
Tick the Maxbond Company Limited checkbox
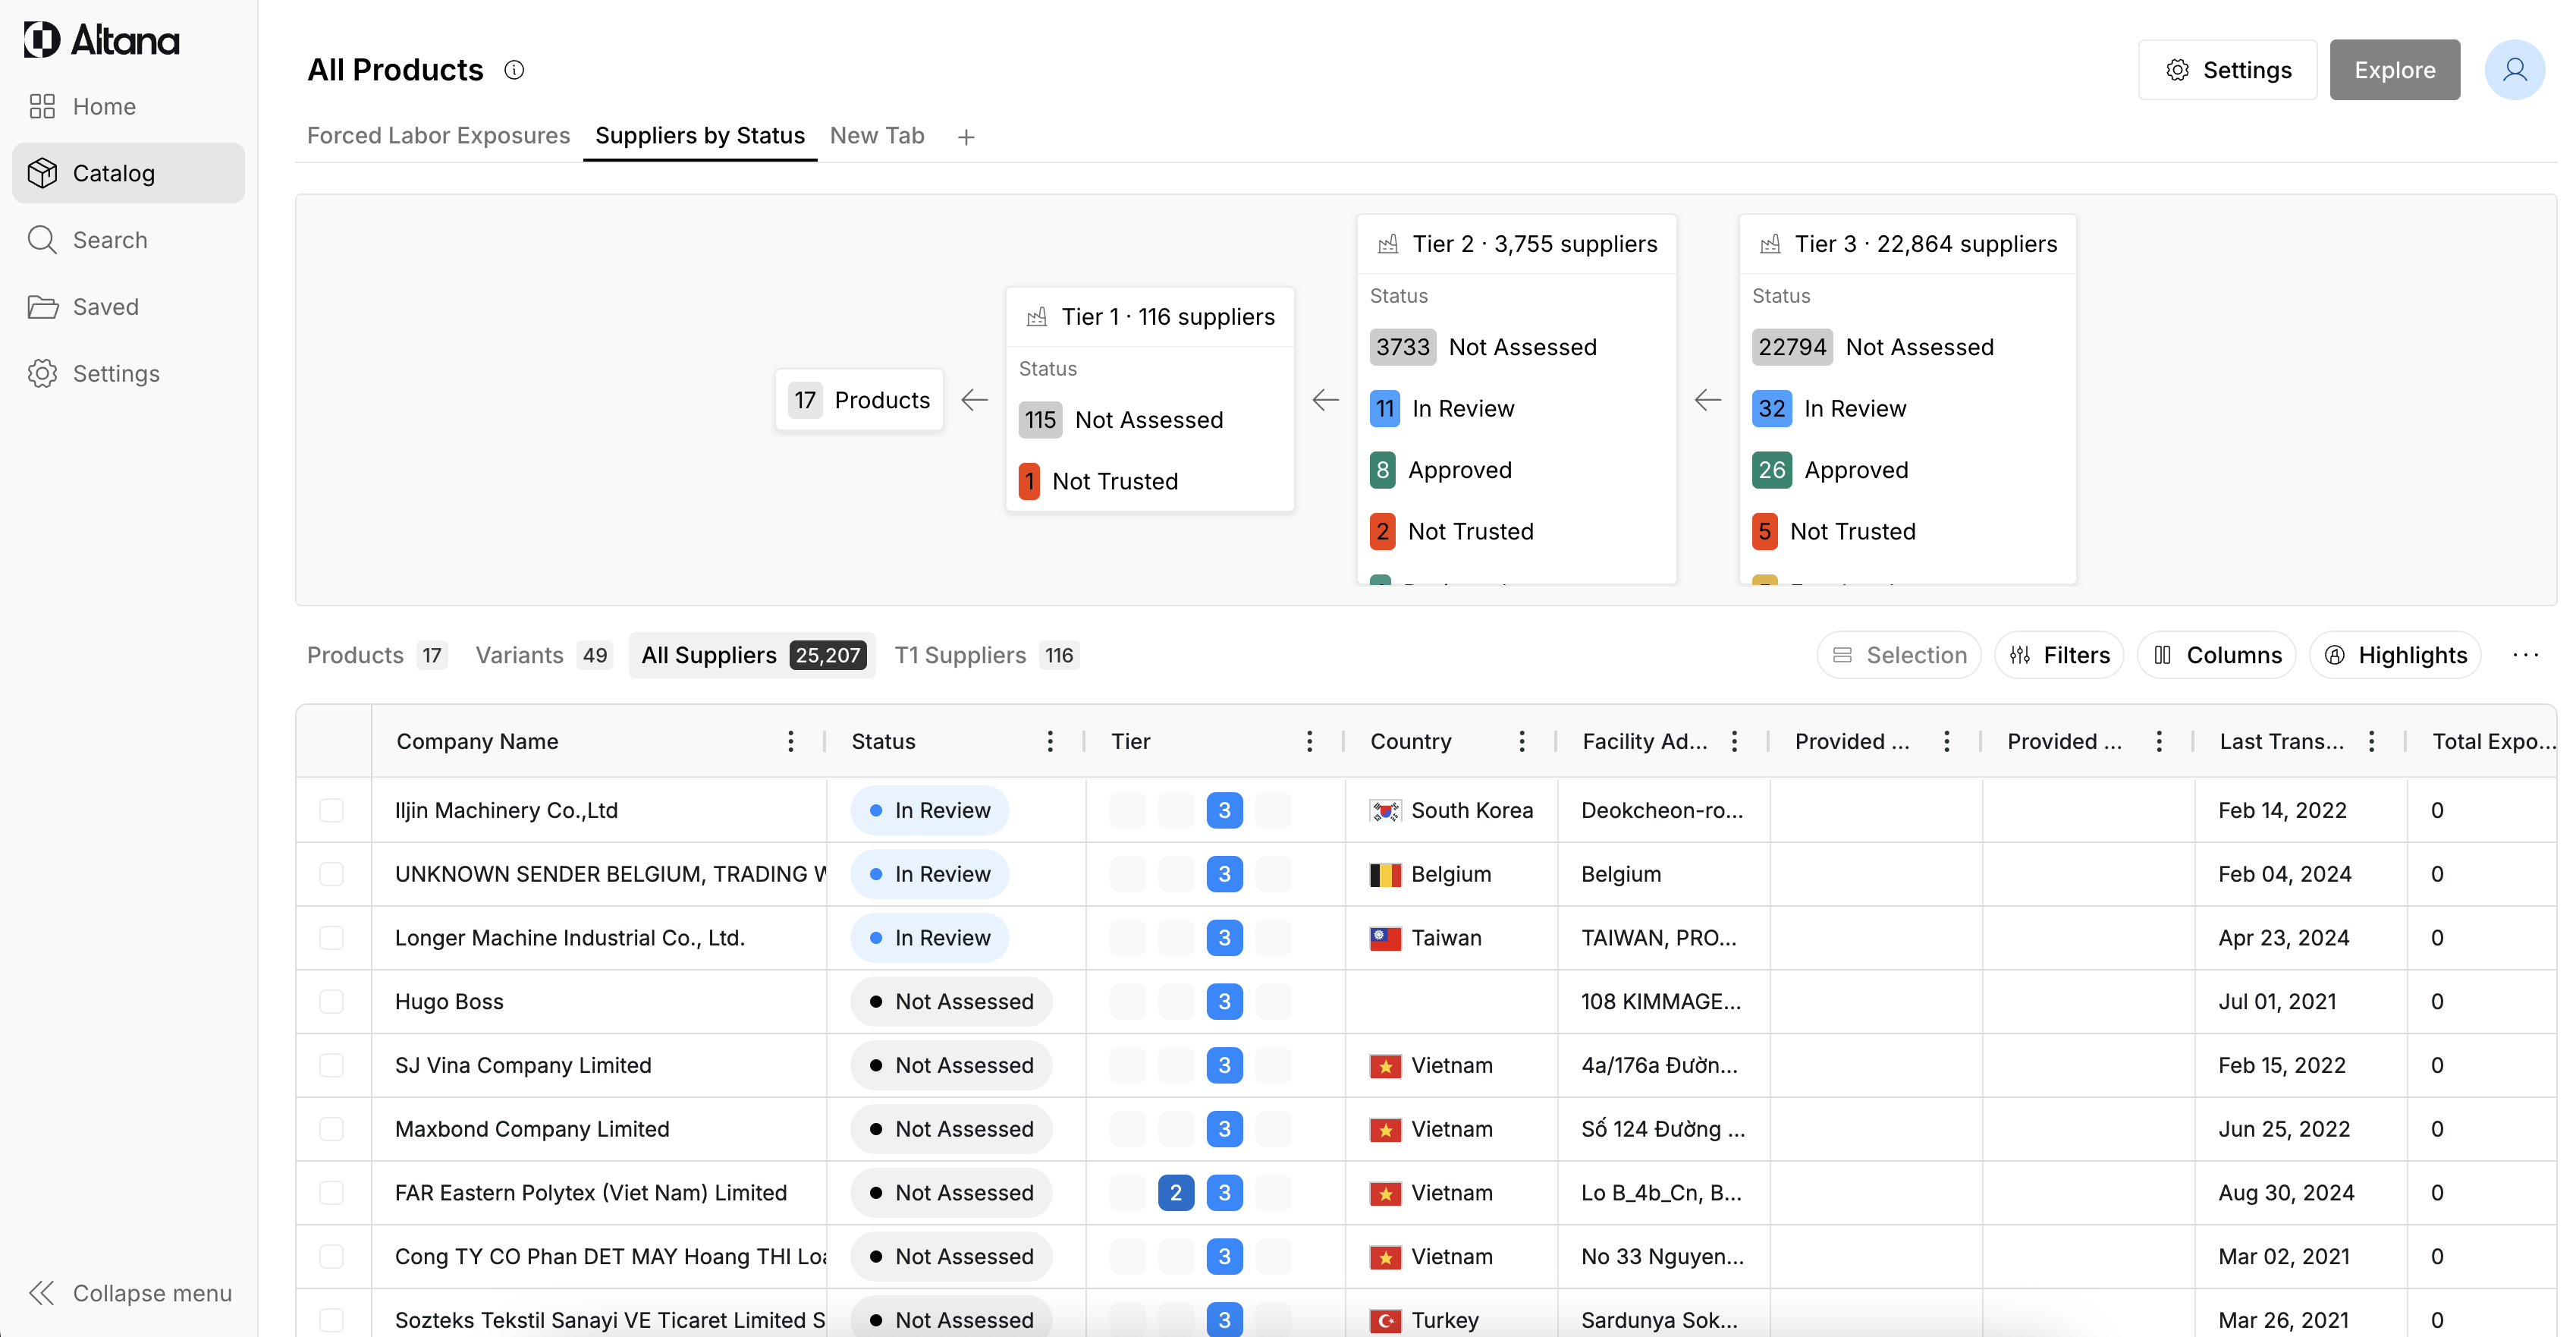point(331,1129)
